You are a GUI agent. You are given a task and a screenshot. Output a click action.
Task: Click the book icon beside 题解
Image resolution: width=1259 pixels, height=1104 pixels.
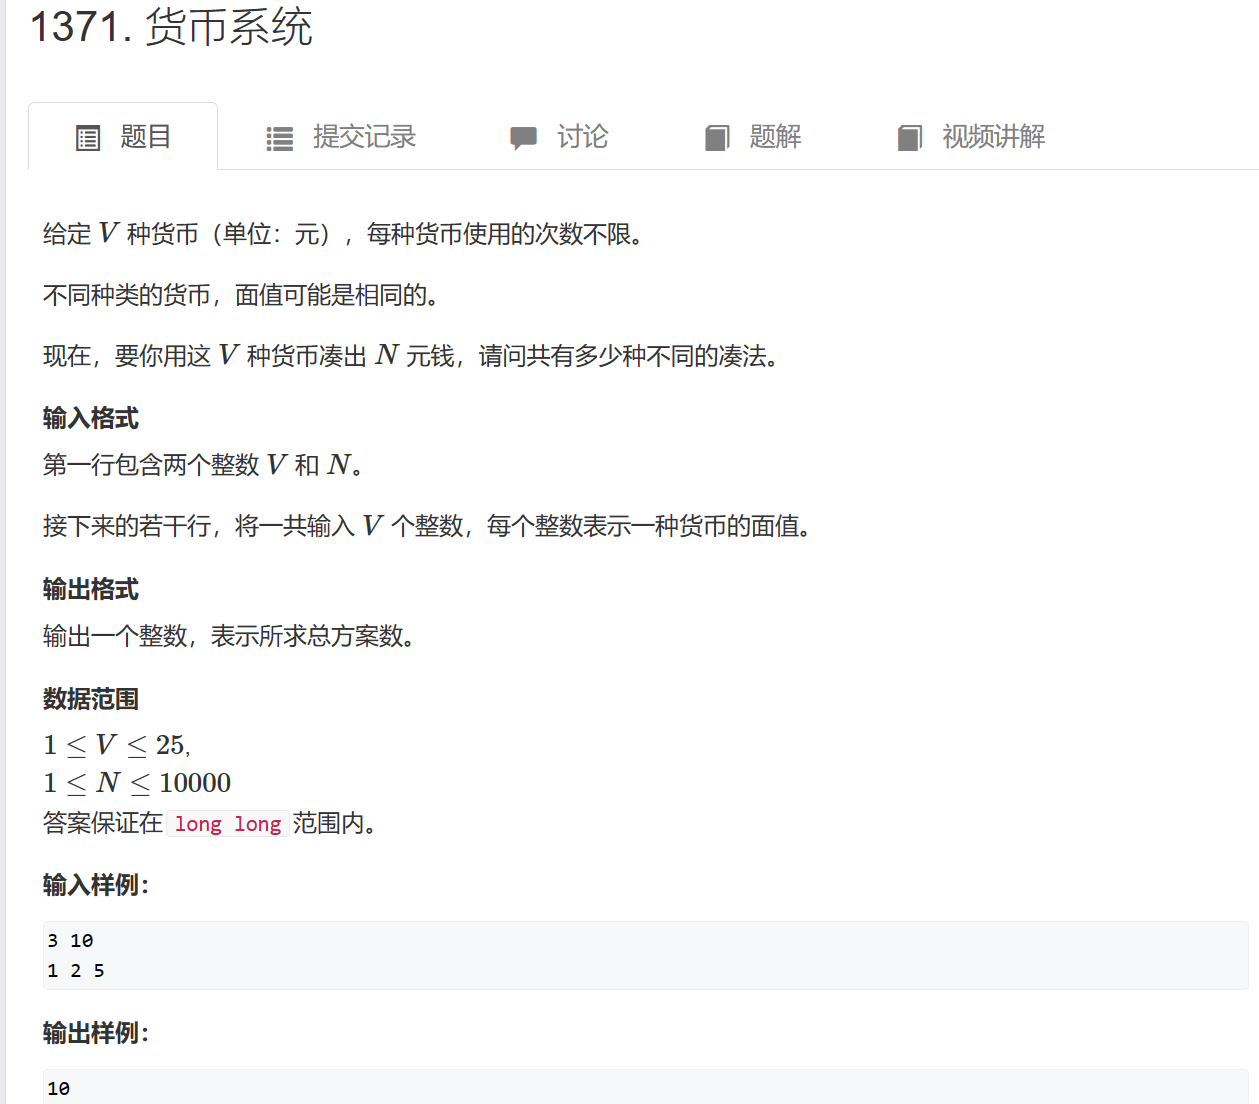click(x=717, y=138)
